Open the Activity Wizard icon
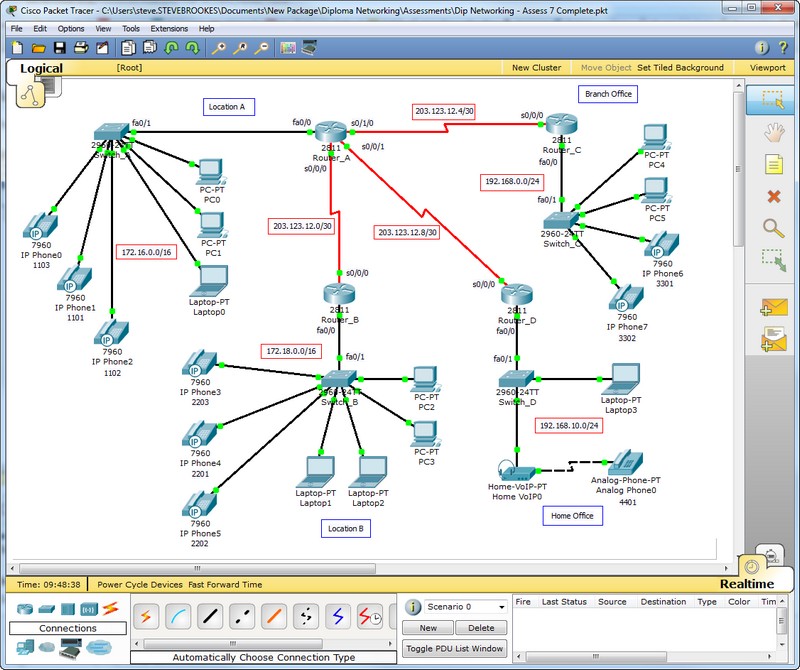 pos(103,48)
